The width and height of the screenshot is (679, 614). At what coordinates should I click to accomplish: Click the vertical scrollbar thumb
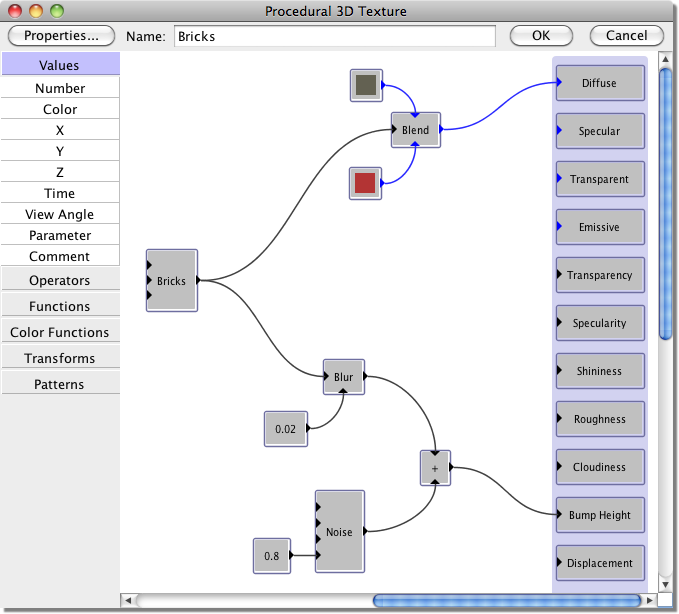pyautogui.click(x=665, y=204)
